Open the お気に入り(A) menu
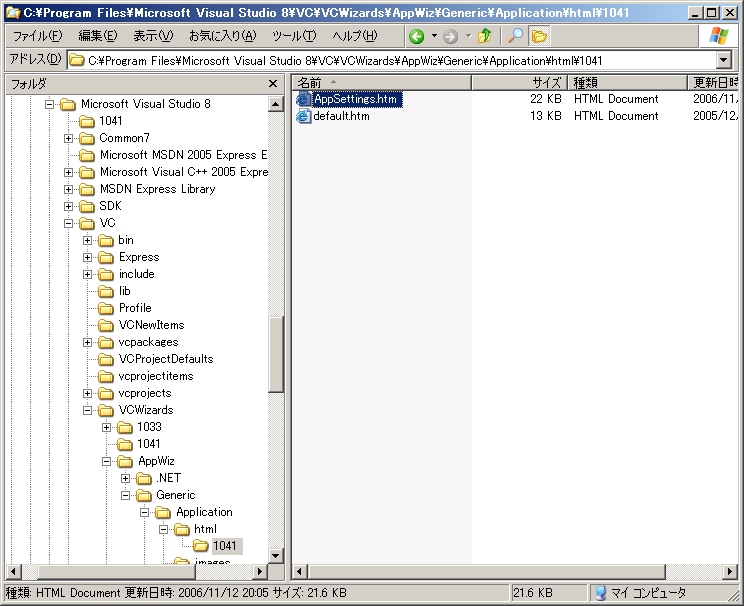 point(223,36)
